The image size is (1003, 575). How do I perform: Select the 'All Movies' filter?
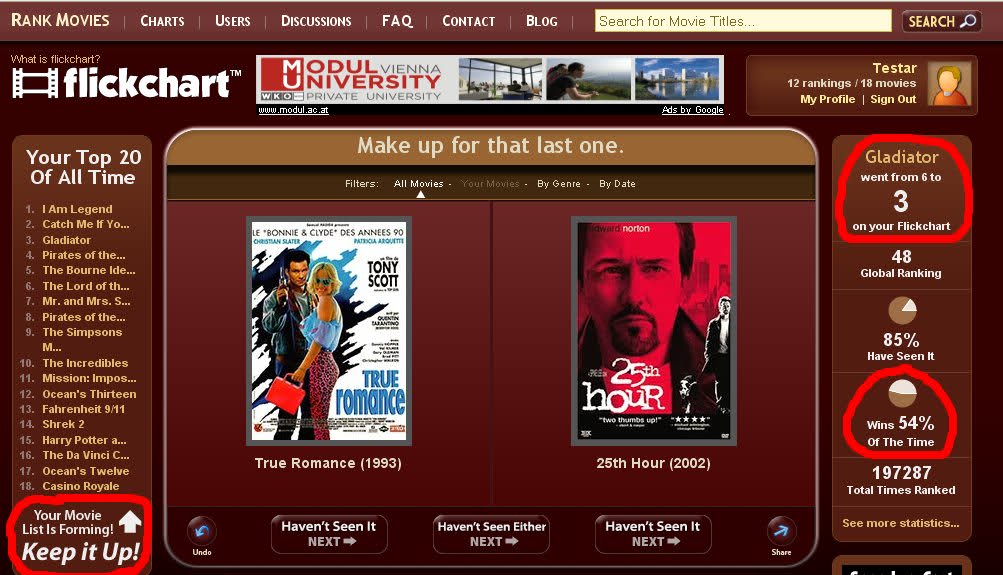coord(418,184)
